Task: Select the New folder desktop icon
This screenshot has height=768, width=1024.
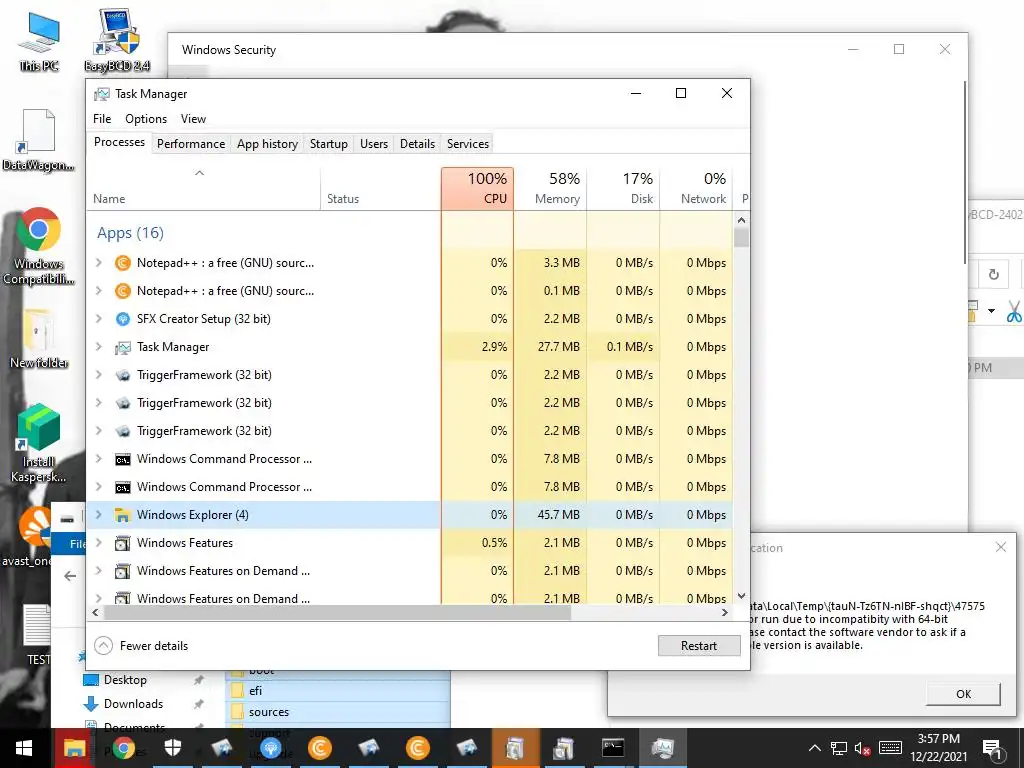Action: point(39,338)
